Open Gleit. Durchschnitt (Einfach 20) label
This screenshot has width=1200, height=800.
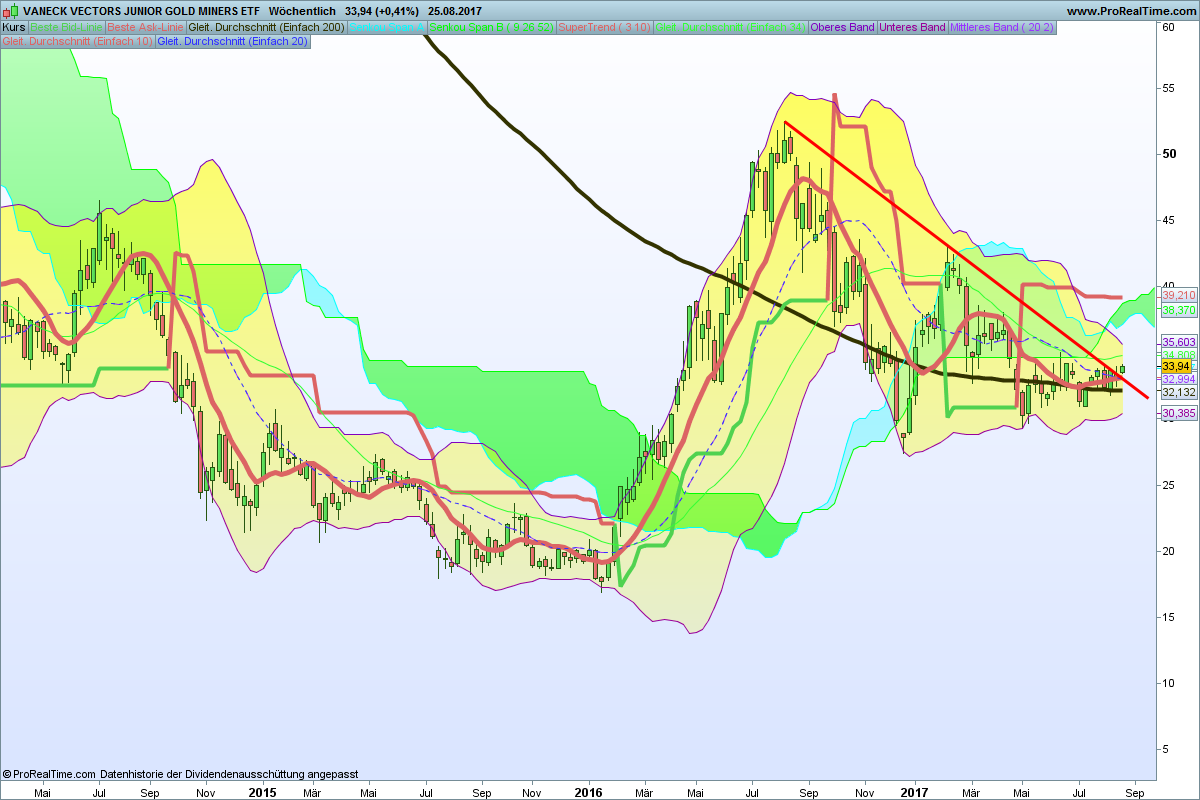pyautogui.click(x=233, y=41)
